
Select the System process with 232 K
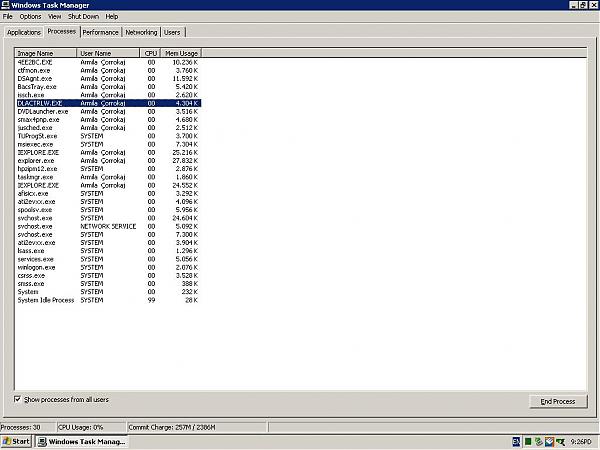point(109,292)
